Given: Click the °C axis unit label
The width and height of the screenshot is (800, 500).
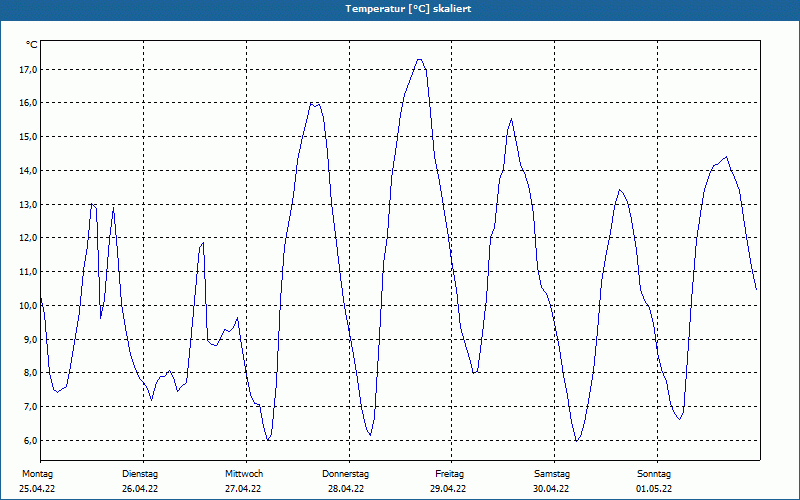Looking at the screenshot, I should point(32,45).
